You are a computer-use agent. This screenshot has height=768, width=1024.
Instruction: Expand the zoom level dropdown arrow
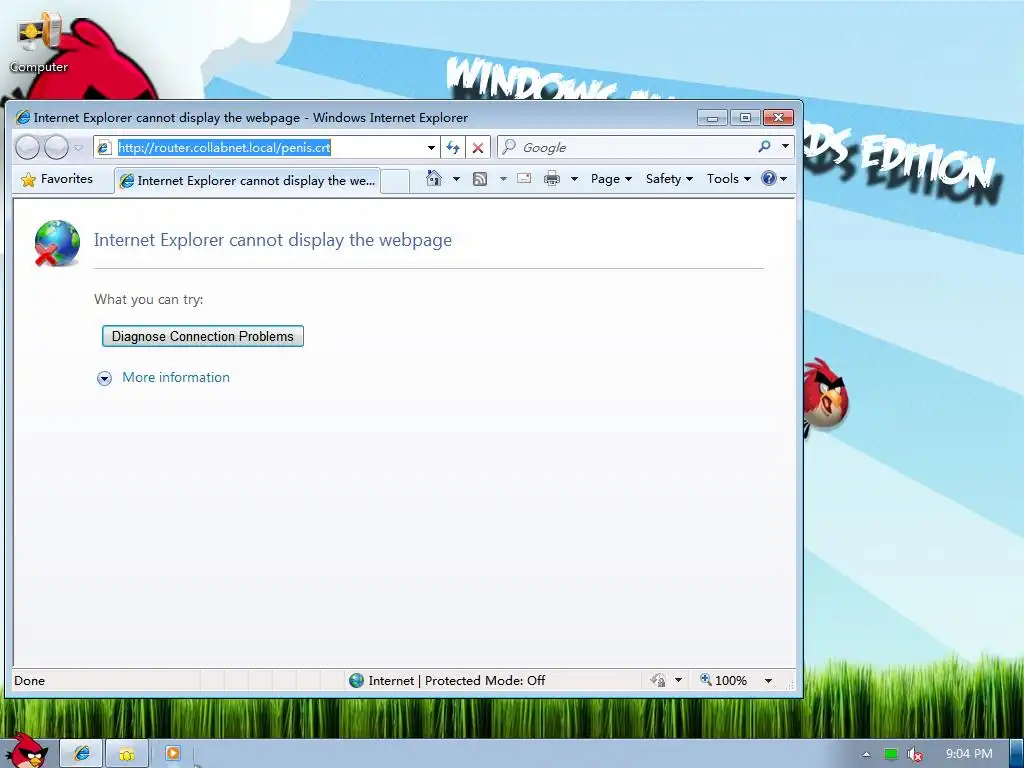[x=769, y=680]
